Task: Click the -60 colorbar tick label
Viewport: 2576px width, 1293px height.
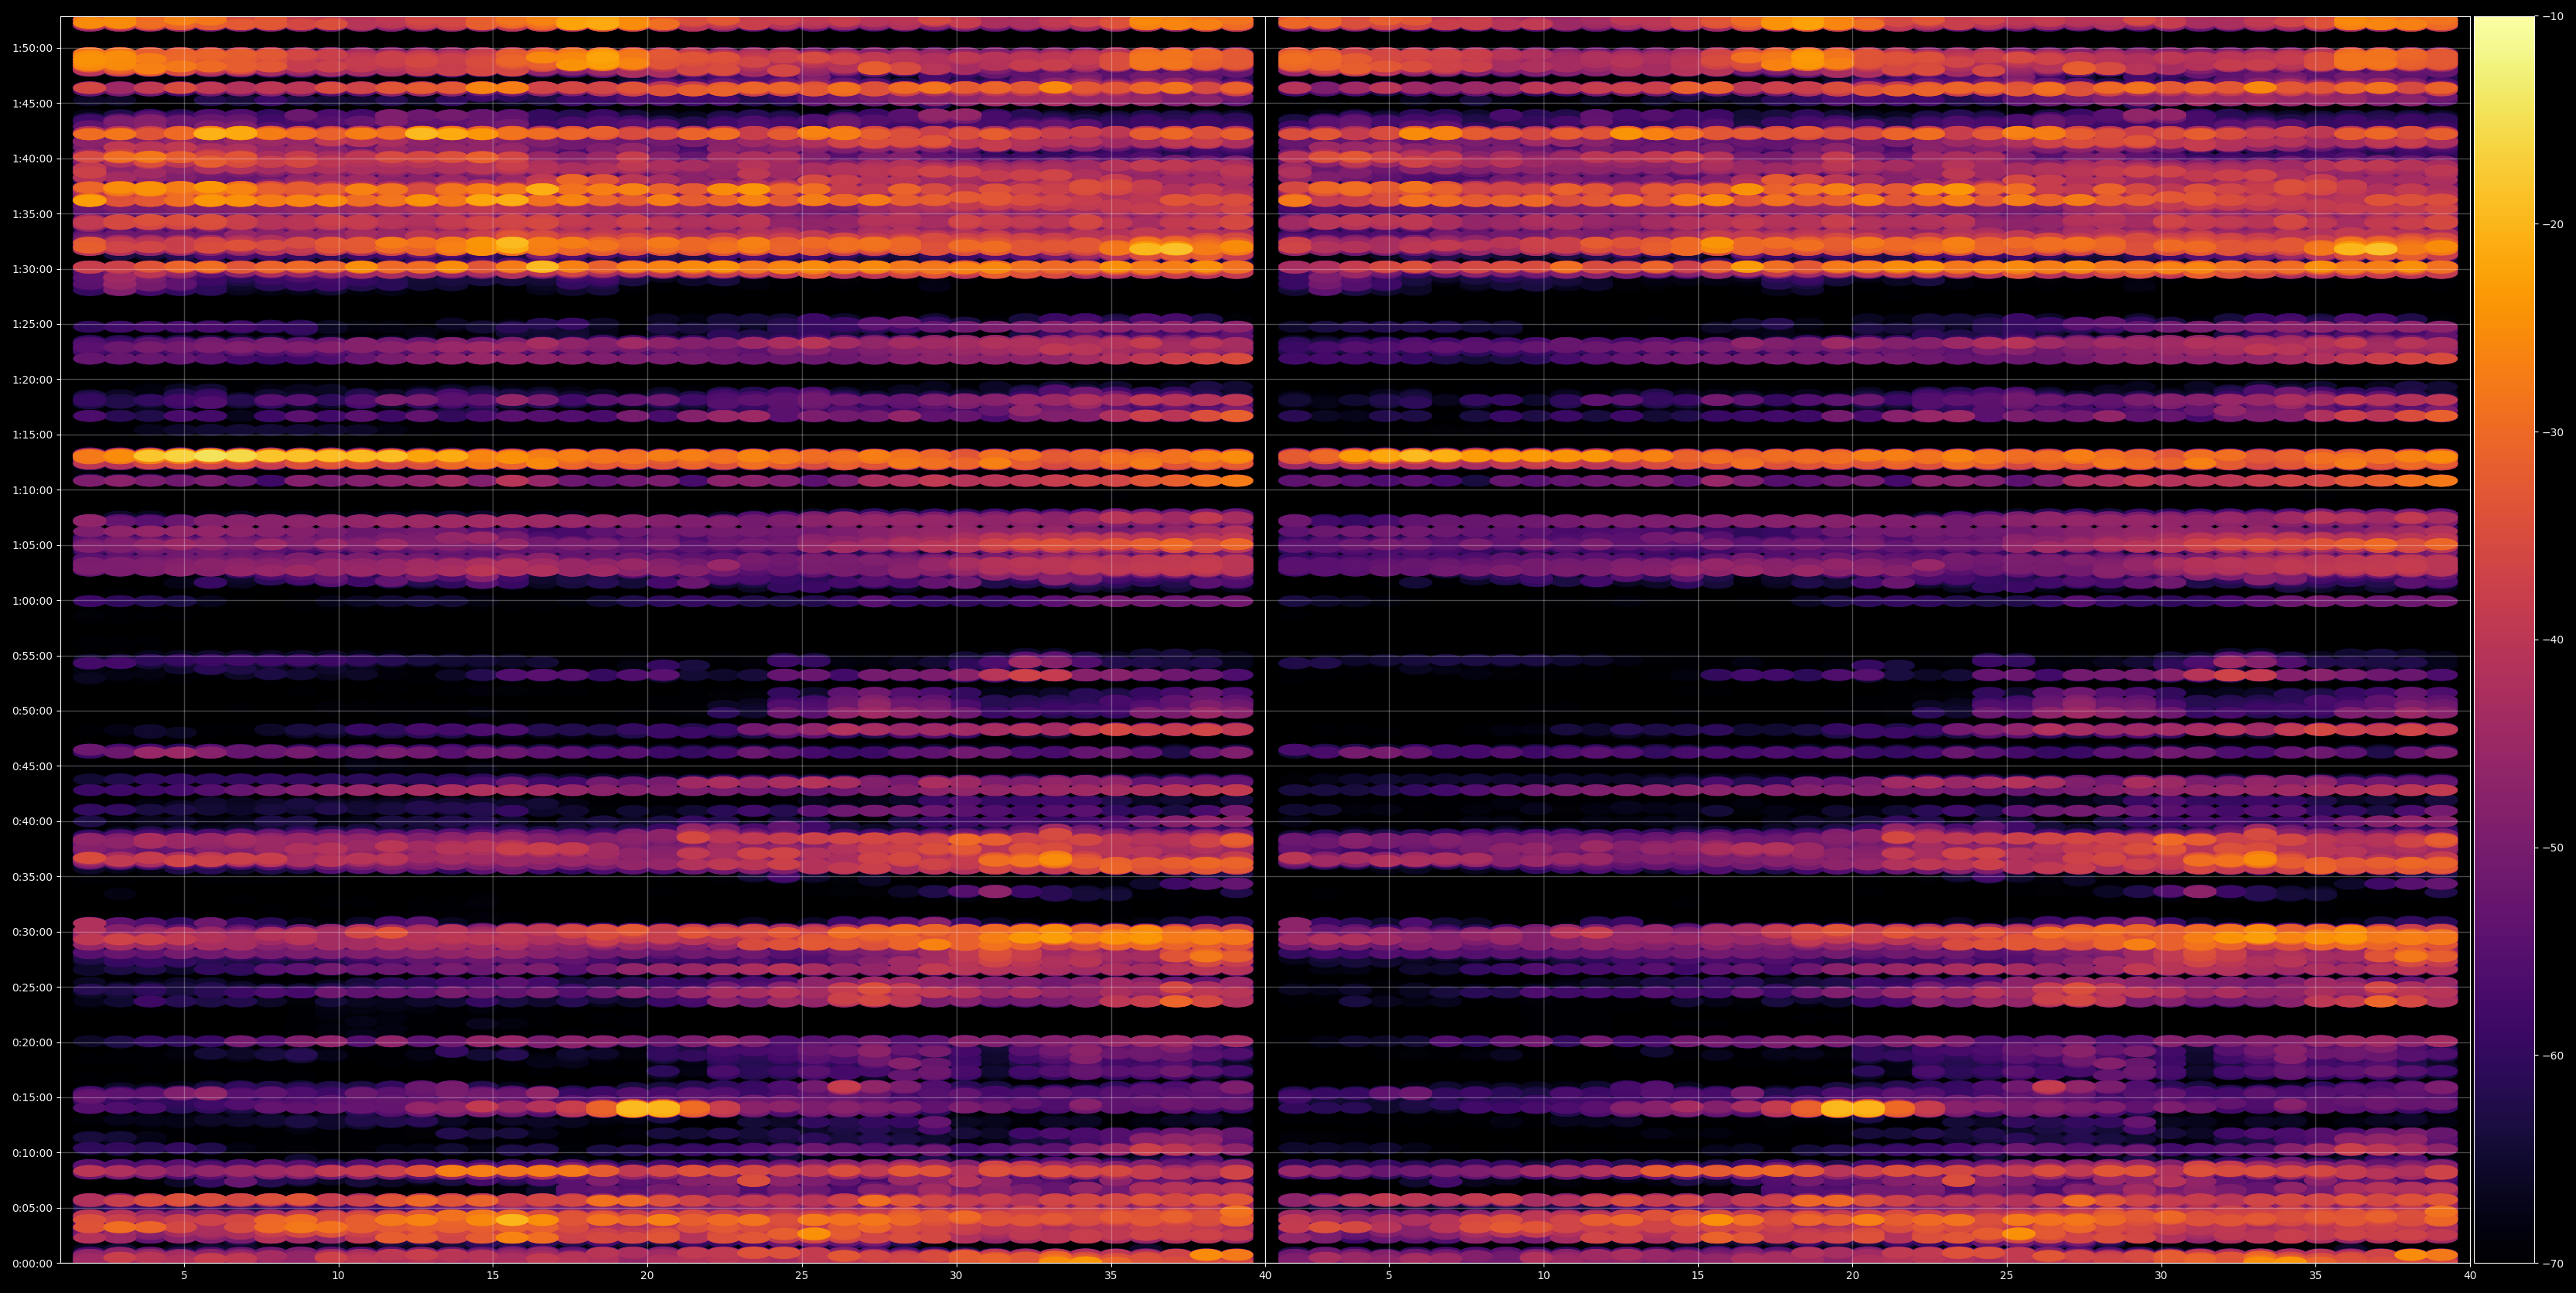Action: coord(2553,1056)
